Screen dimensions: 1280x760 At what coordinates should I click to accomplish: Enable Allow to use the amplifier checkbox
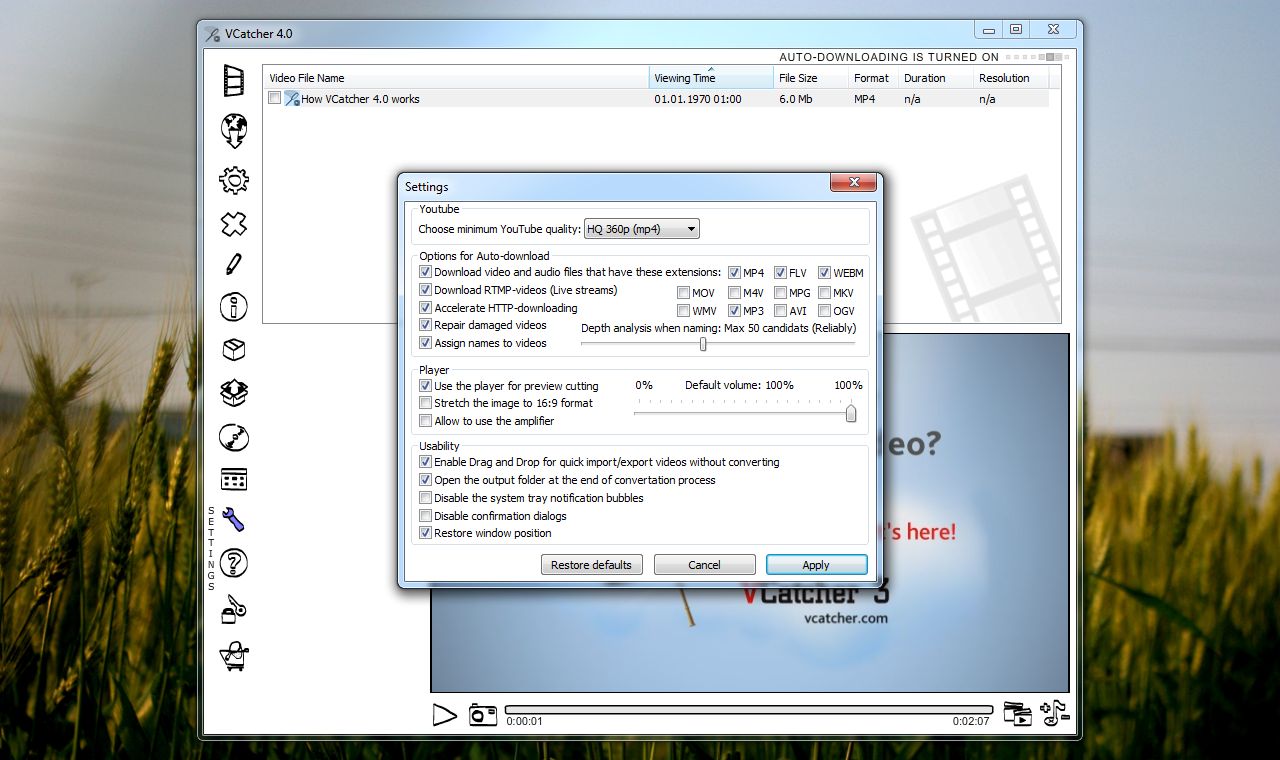(426, 421)
